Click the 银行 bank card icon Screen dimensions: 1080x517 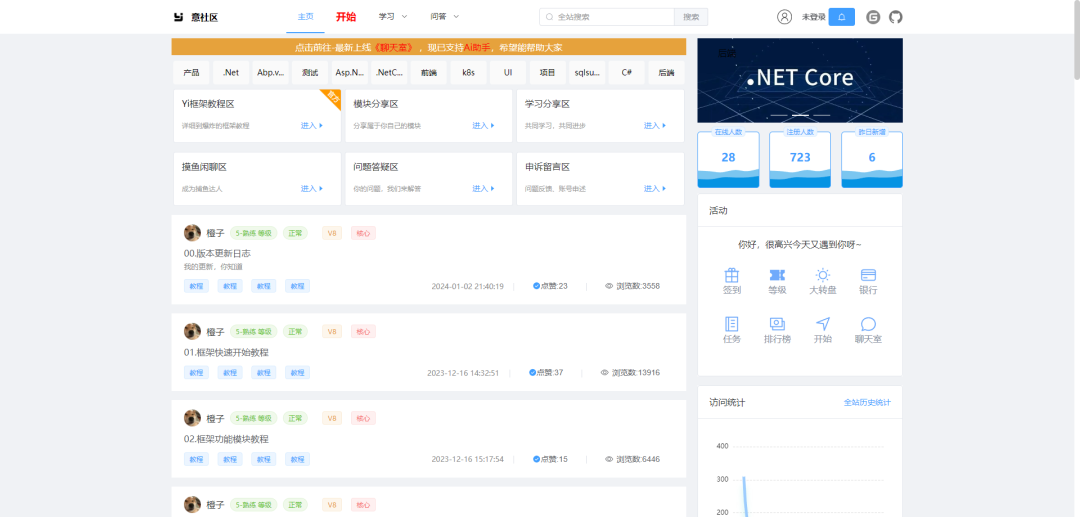867,275
